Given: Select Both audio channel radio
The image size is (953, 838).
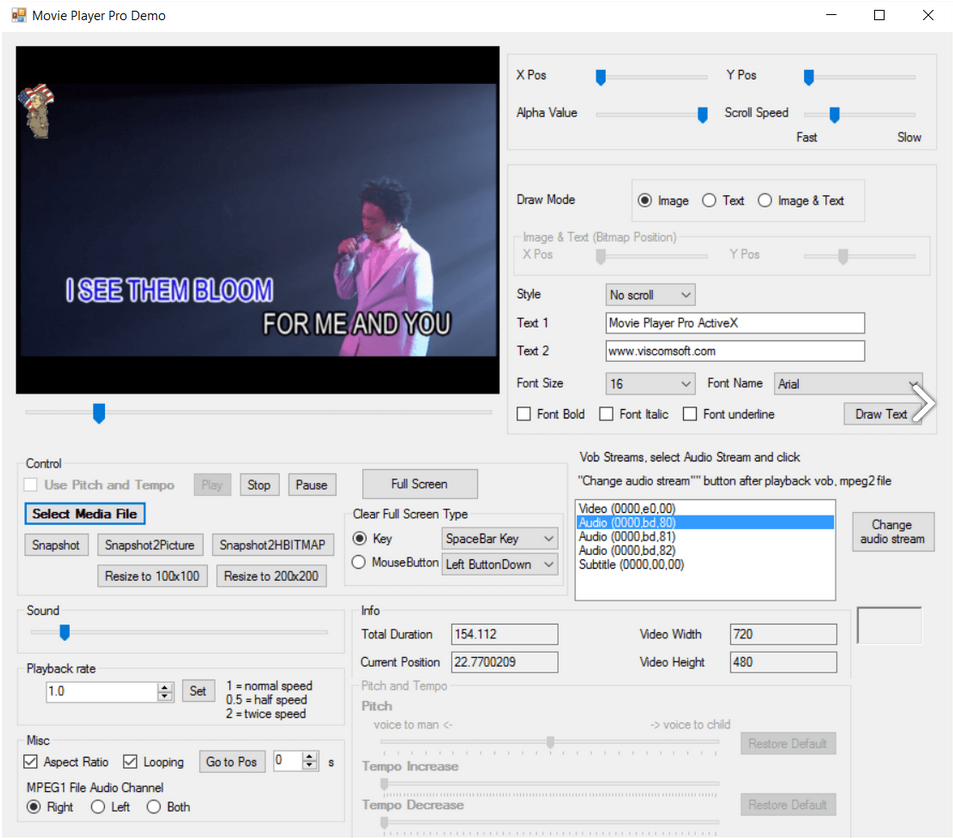Looking at the screenshot, I should 153,806.
